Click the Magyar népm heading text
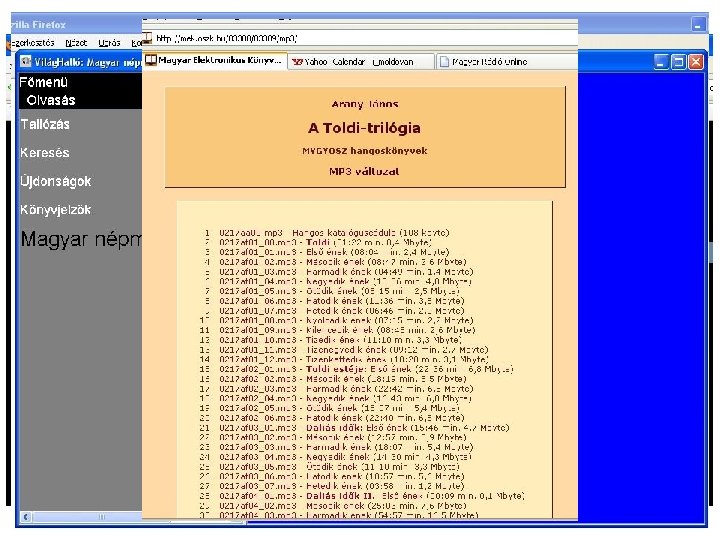The height and width of the screenshot is (540, 720). click(x=81, y=239)
